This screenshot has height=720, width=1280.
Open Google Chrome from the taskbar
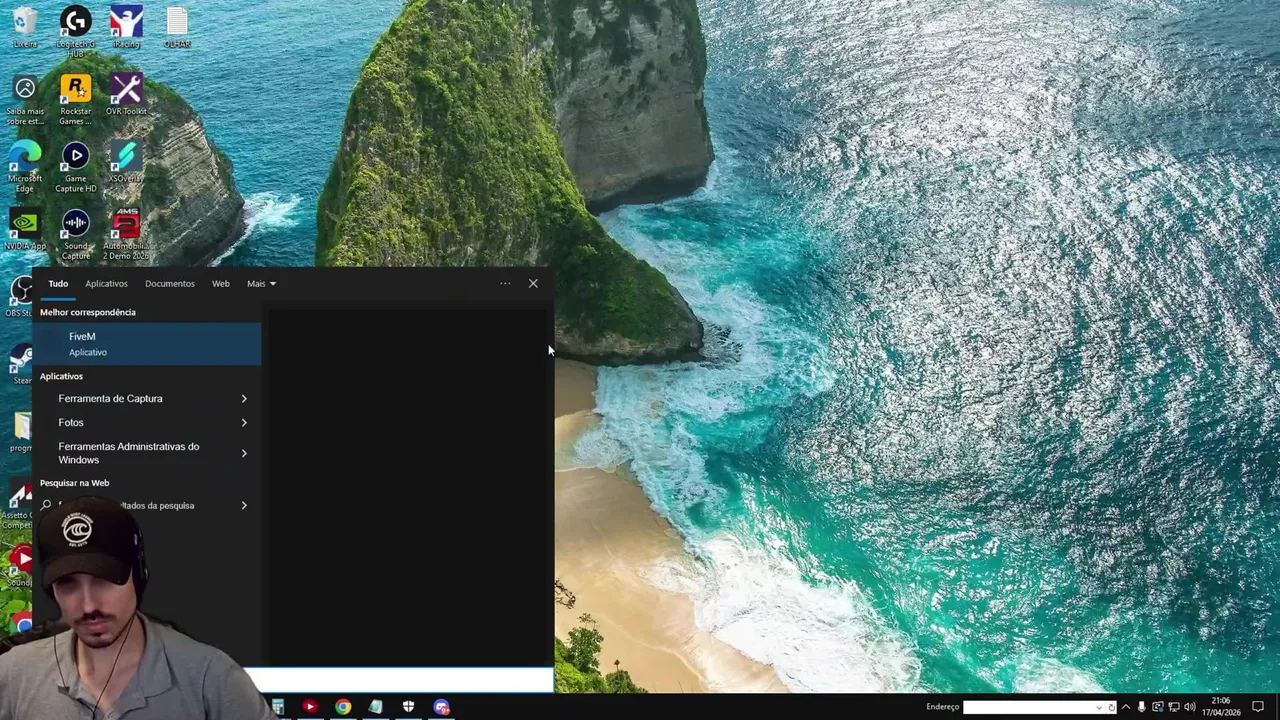343,707
